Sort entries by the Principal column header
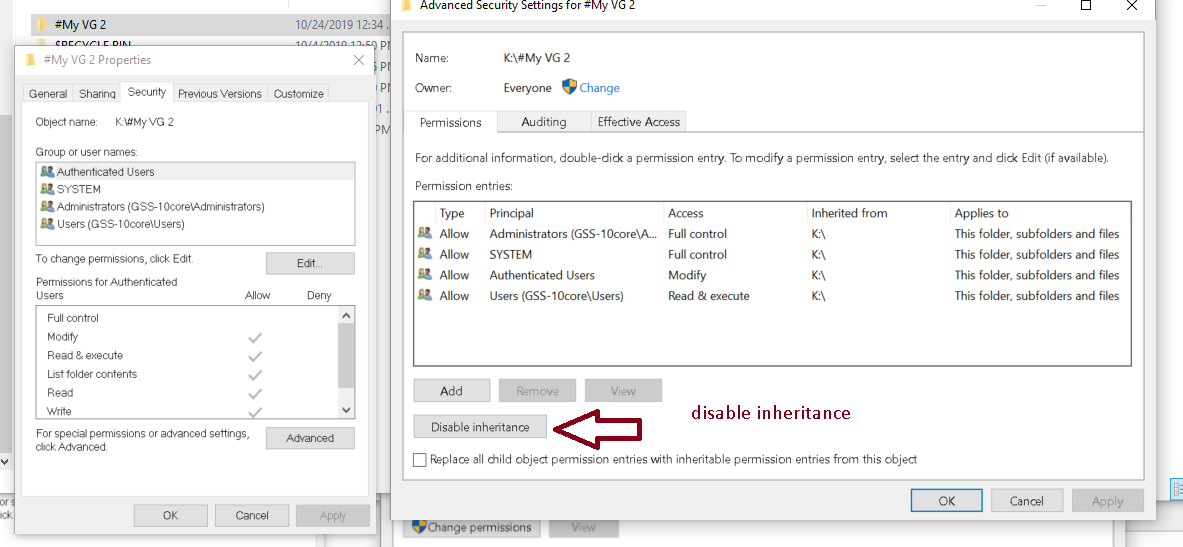This screenshot has height=547, width=1183. pyautogui.click(x=511, y=213)
